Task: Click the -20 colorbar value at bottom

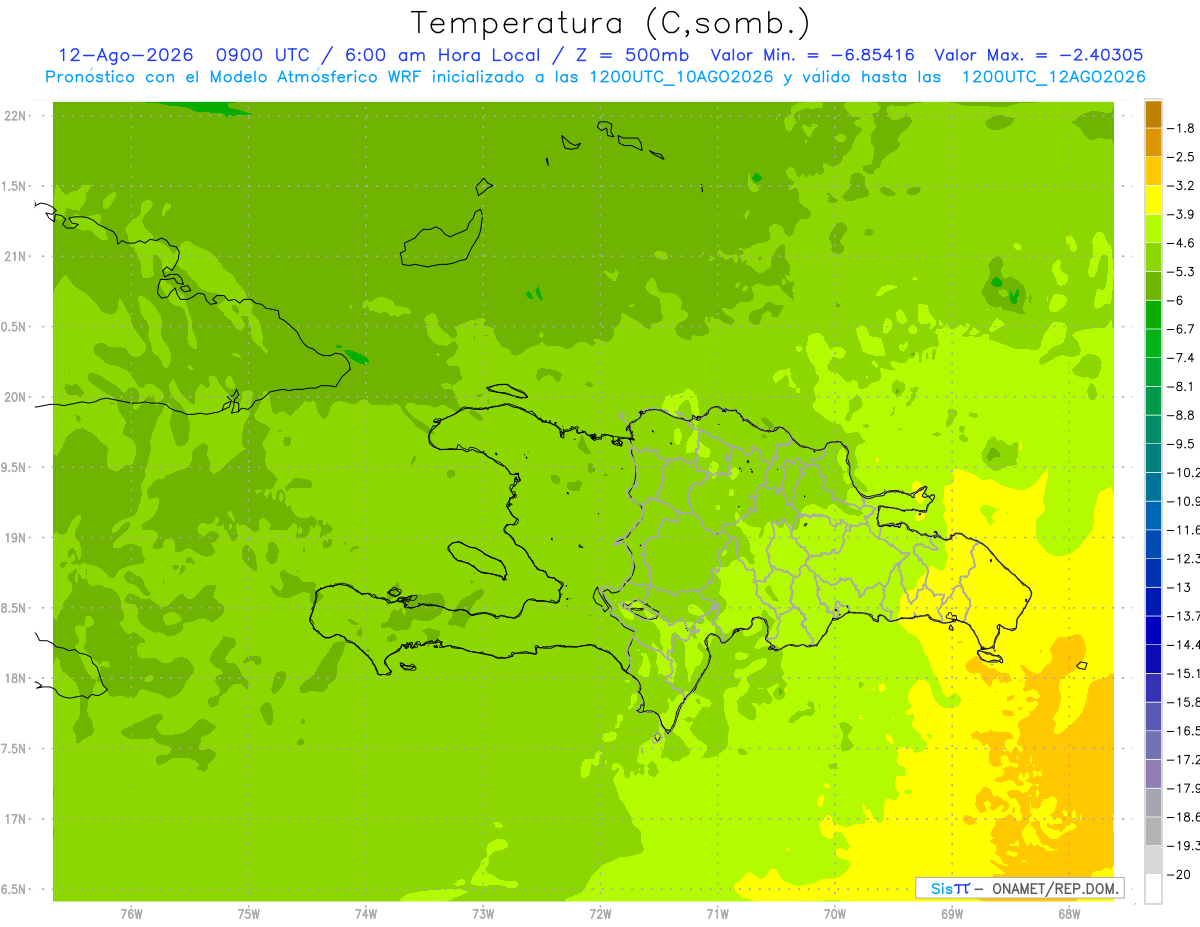Action: [1178, 874]
